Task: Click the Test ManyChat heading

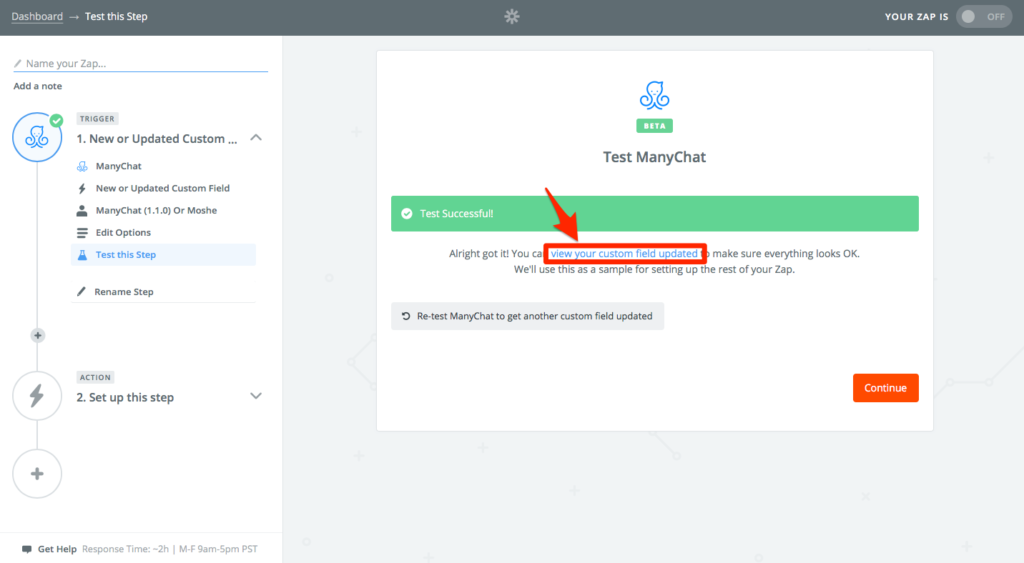Action: 654,157
